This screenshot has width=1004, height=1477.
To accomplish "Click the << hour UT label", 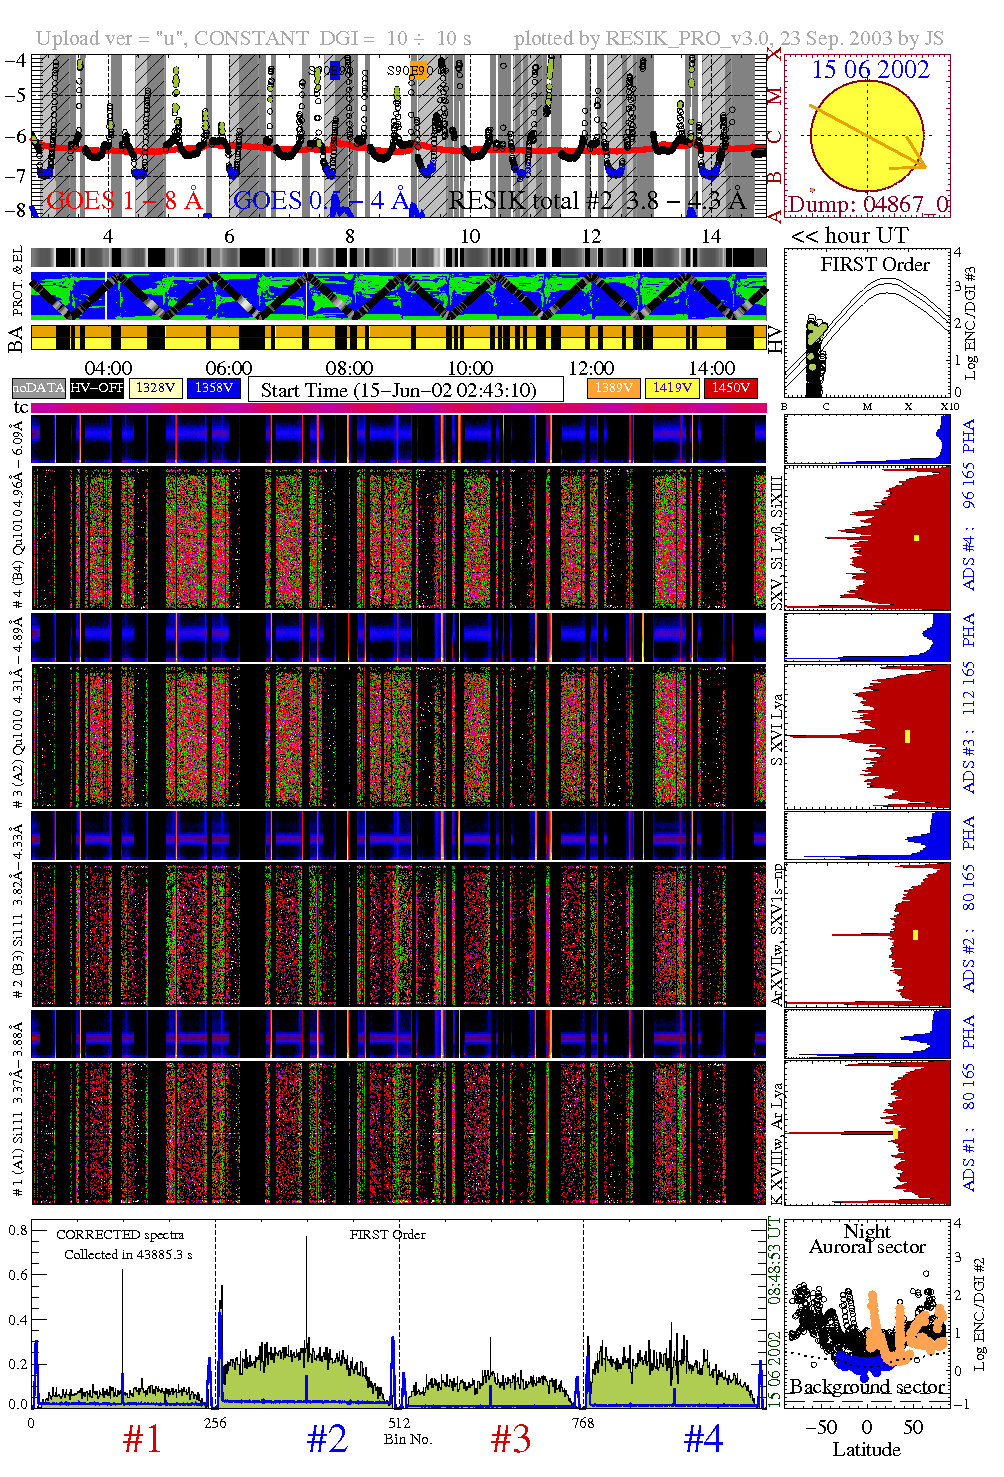I will click(x=849, y=236).
